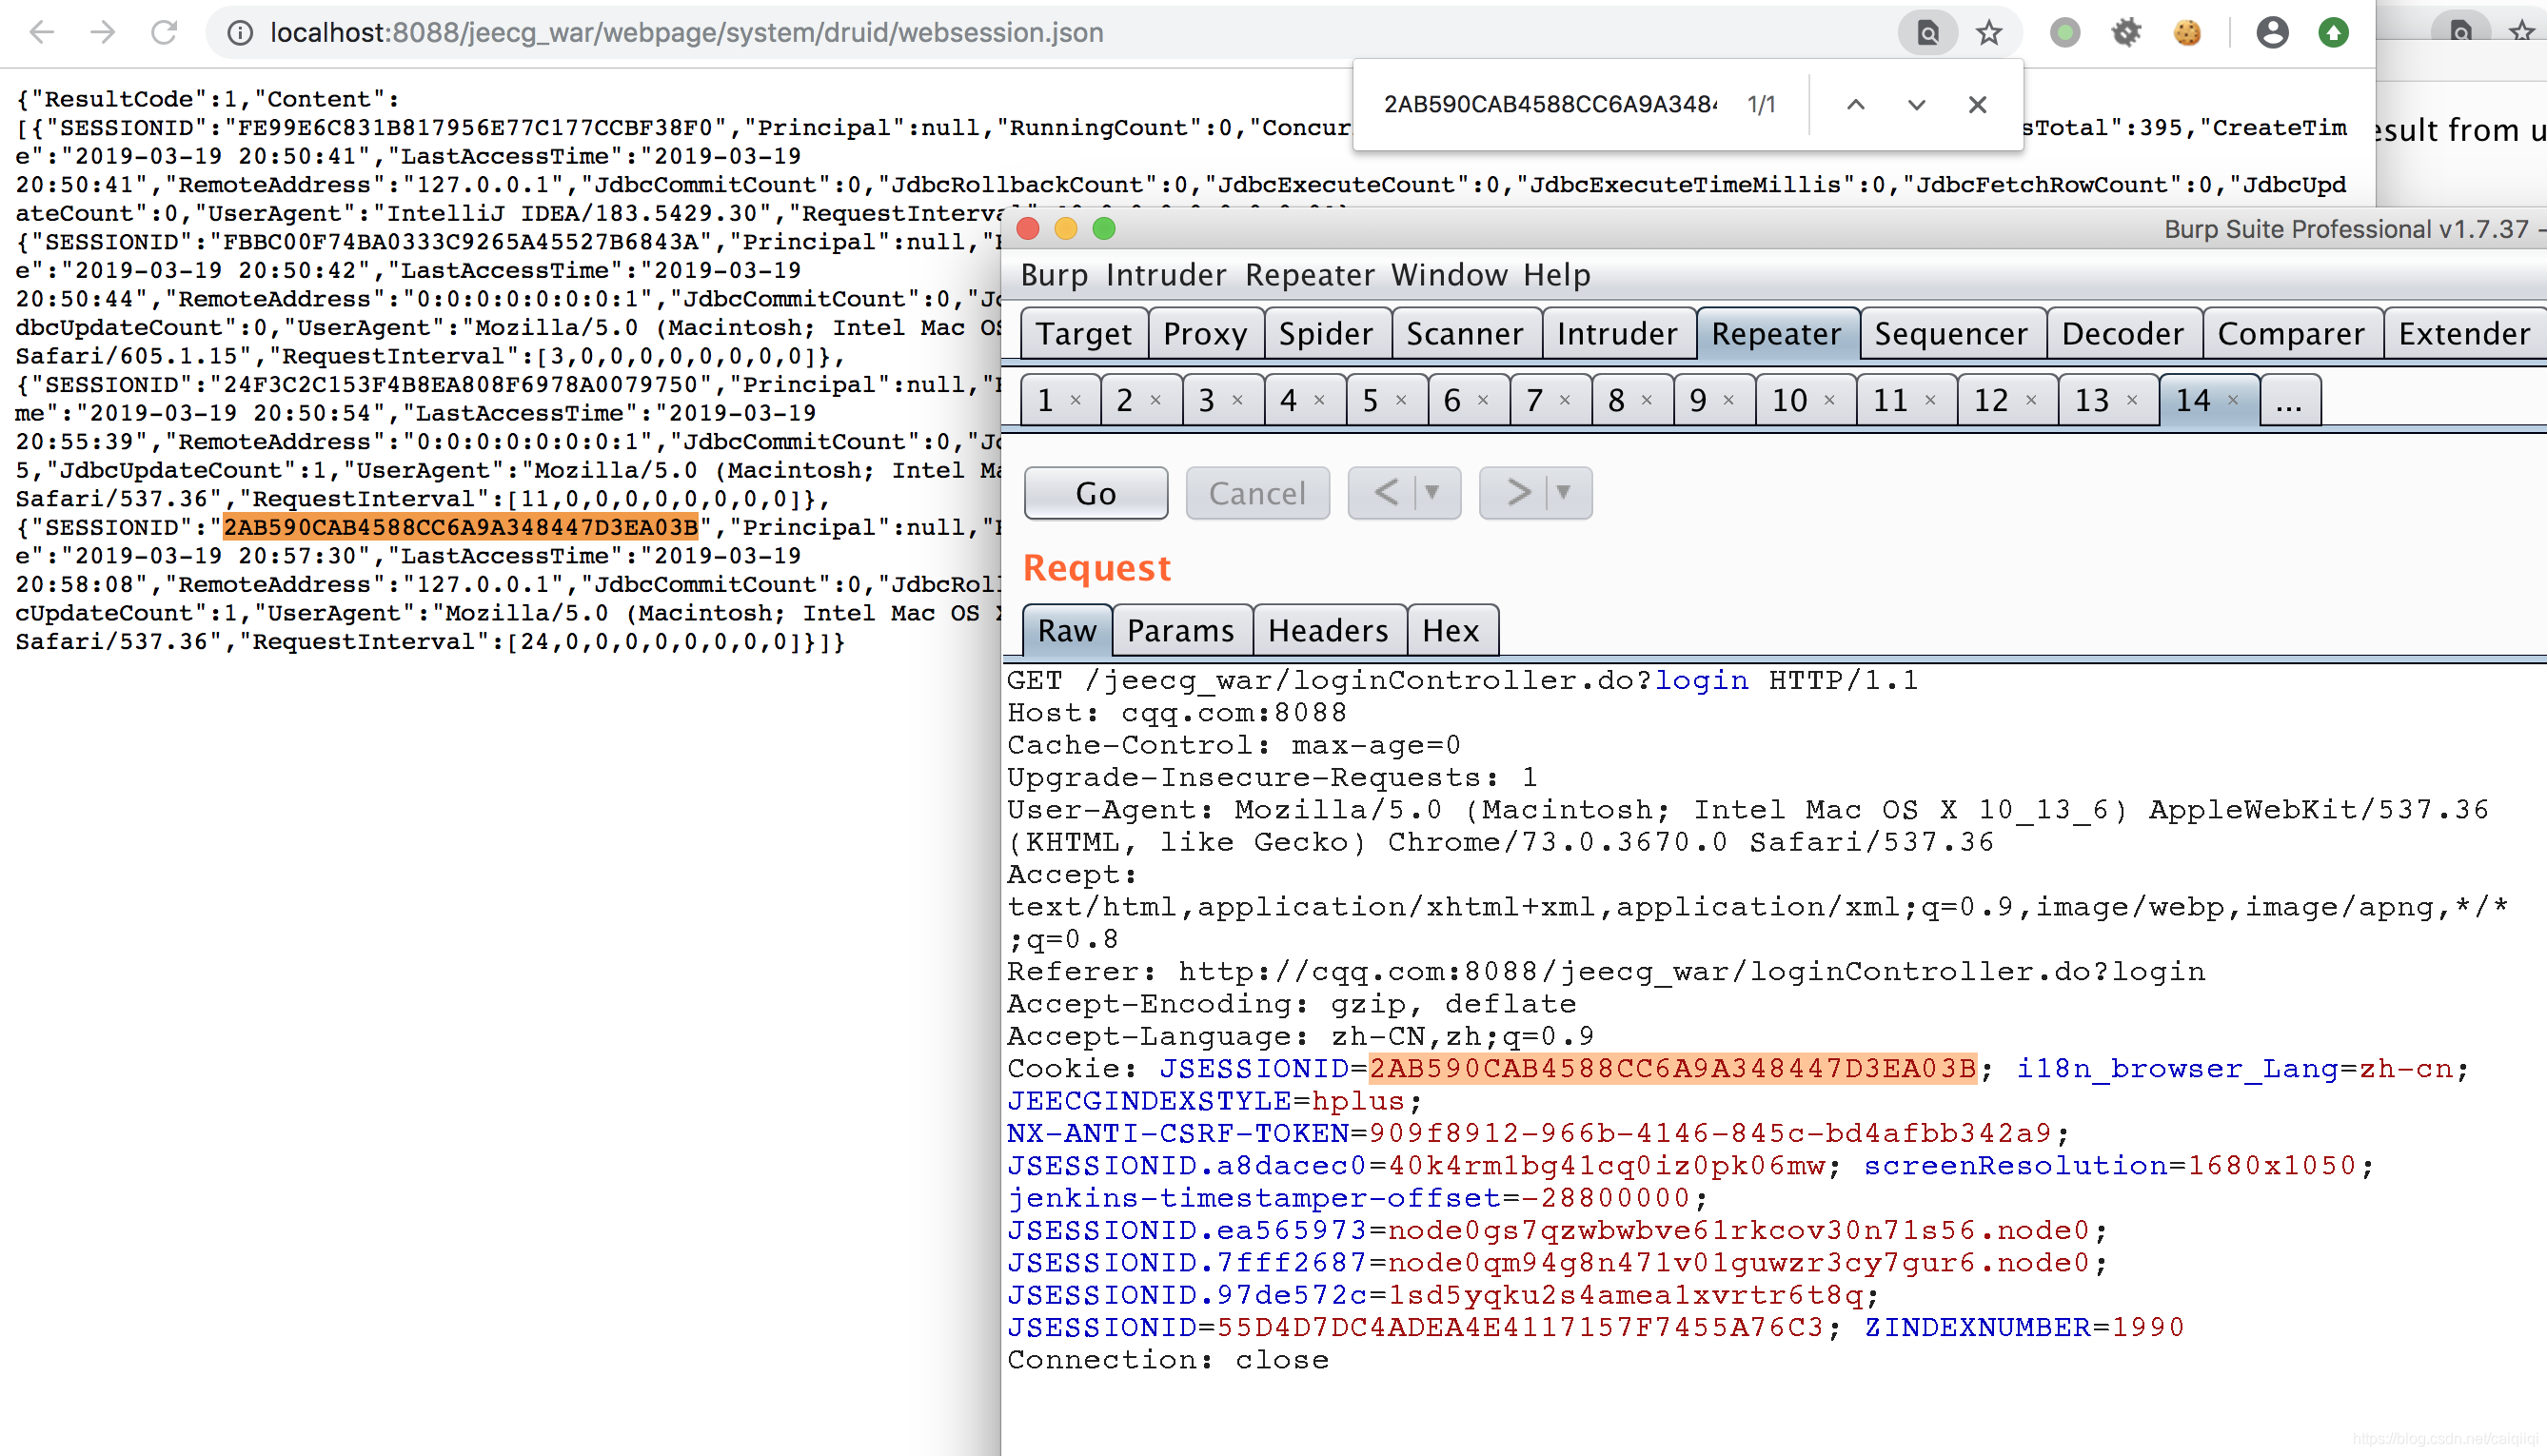
Task: Click the gear extension icon
Action: (x=2126, y=33)
